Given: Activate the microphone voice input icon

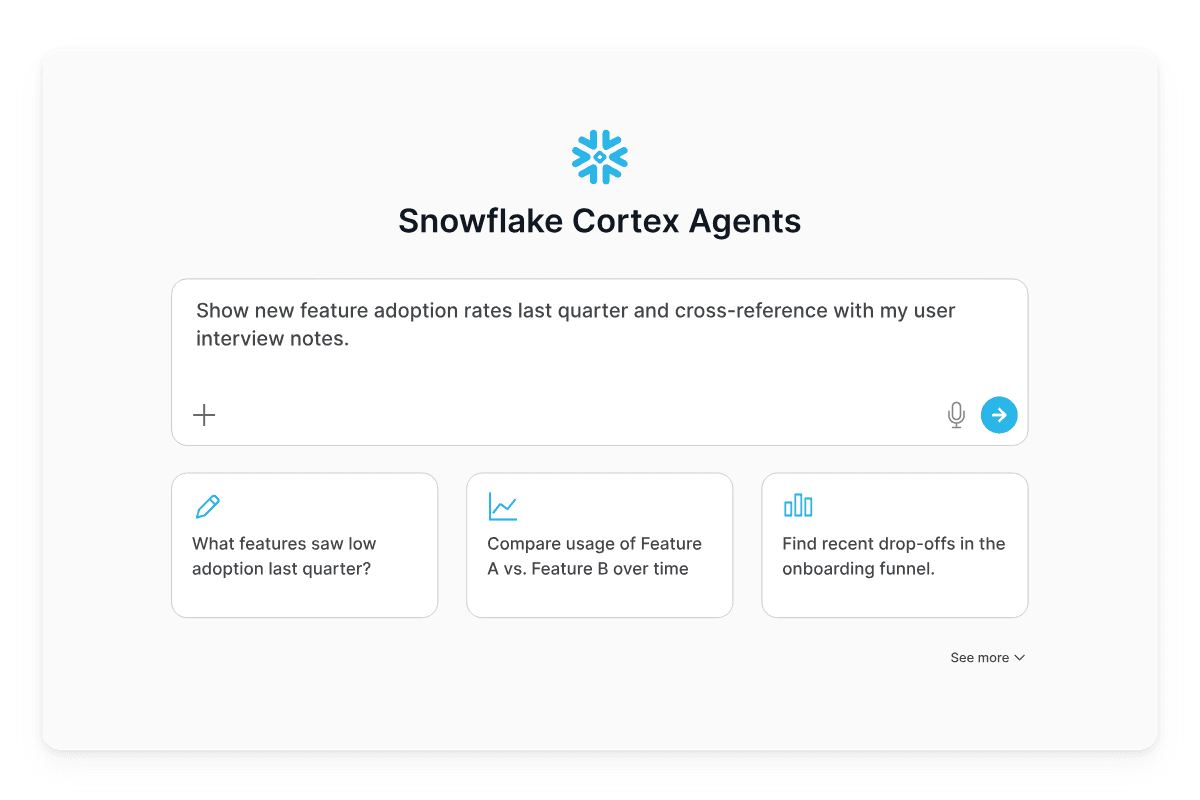Looking at the screenshot, I should pyautogui.click(x=956, y=415).
